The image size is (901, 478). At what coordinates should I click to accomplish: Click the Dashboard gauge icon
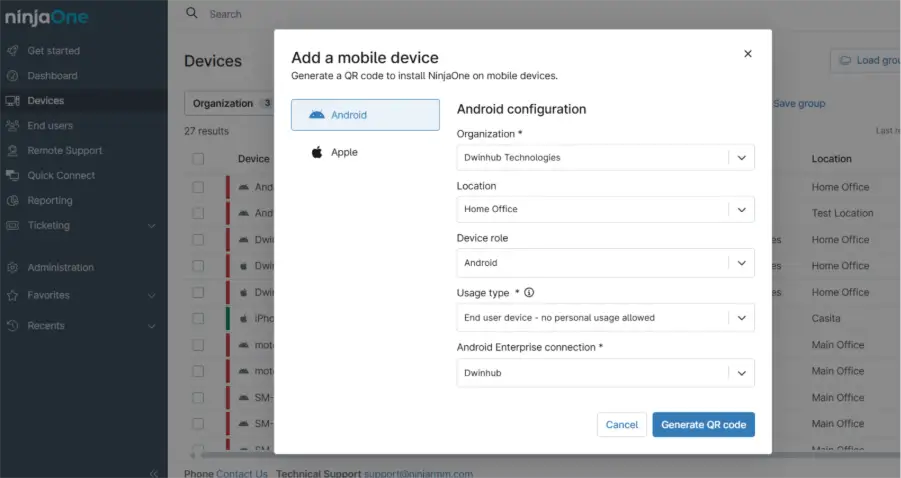click(x=13, y=76)
